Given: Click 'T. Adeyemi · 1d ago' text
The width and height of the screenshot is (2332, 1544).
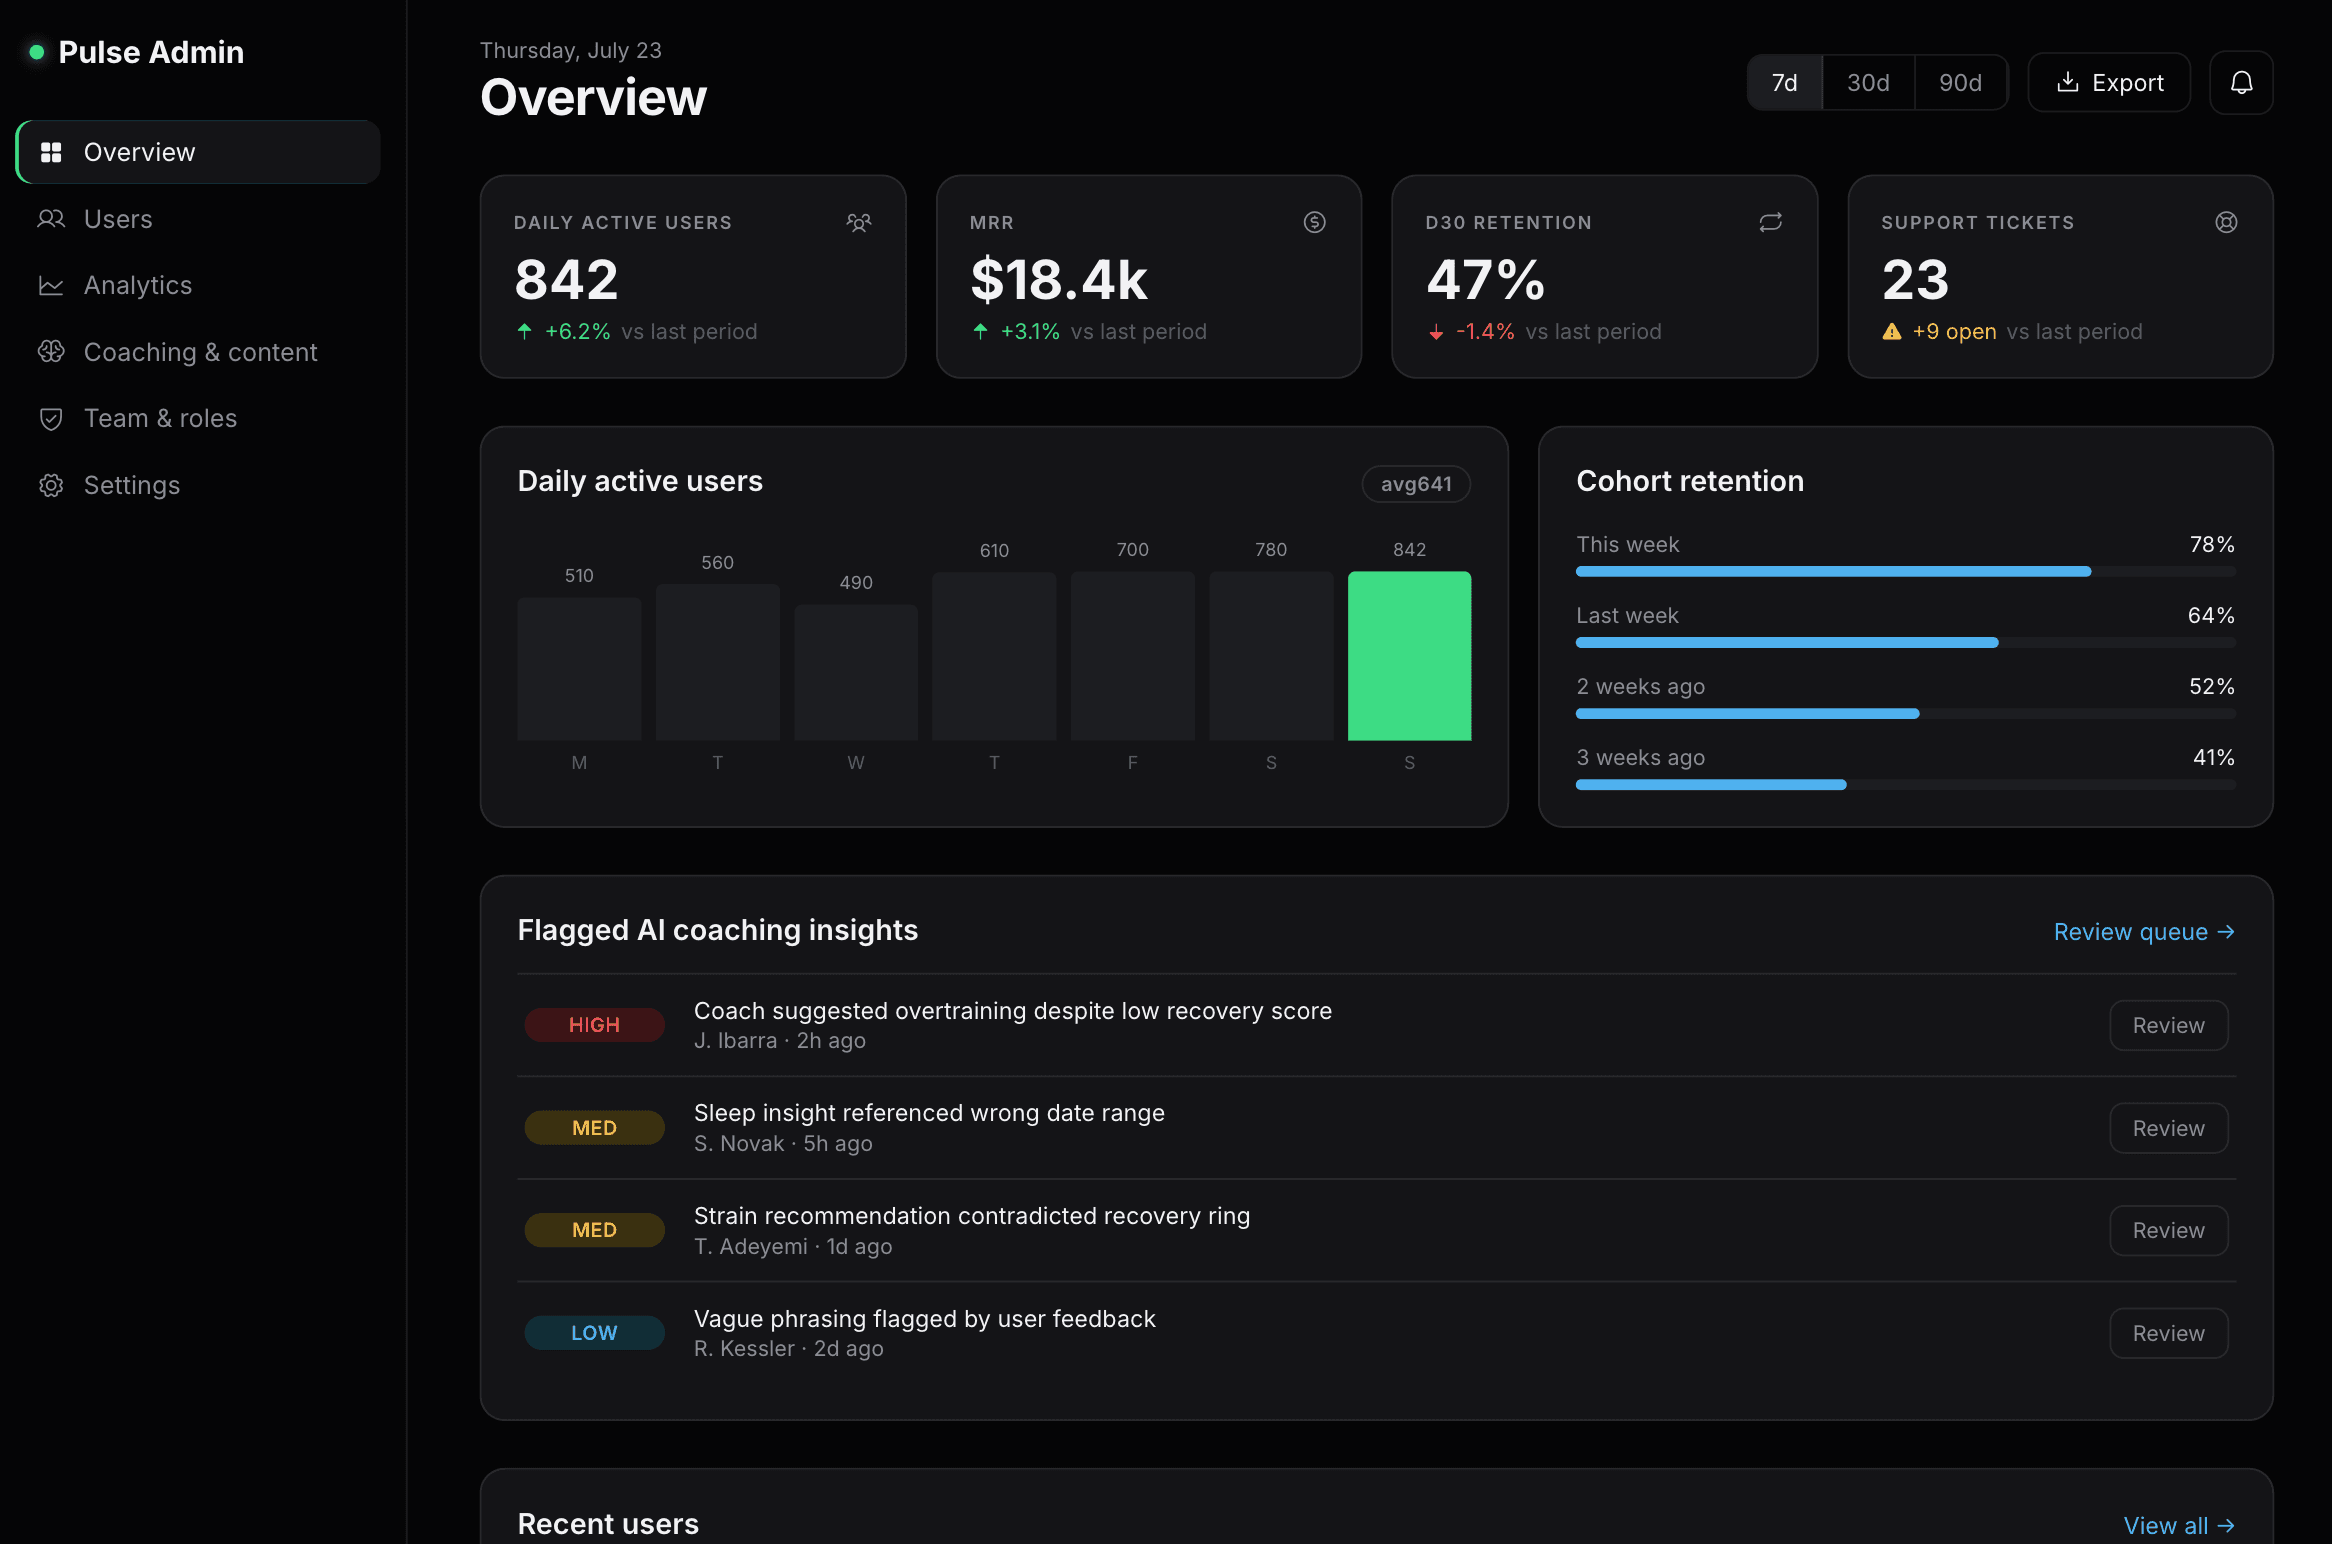Looking at the screenshot, I should (x=793, y=1247).
